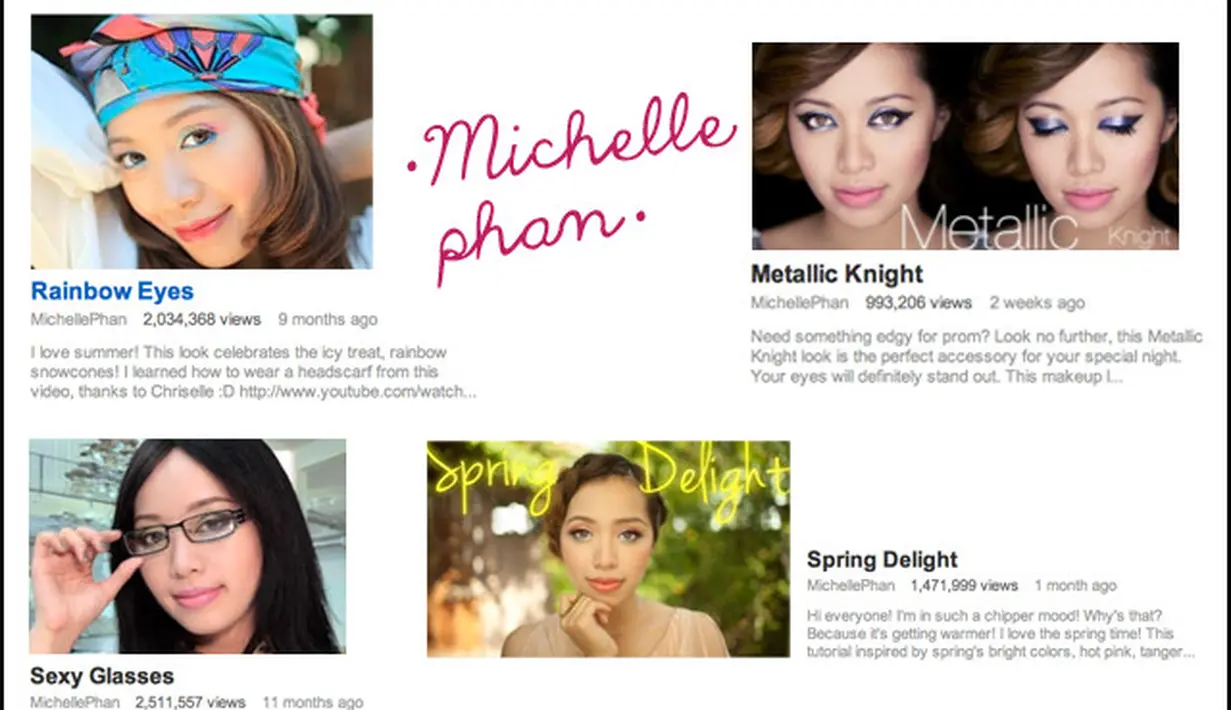
Task: Click the Metallic Knight description text
Action: (976, 357)
